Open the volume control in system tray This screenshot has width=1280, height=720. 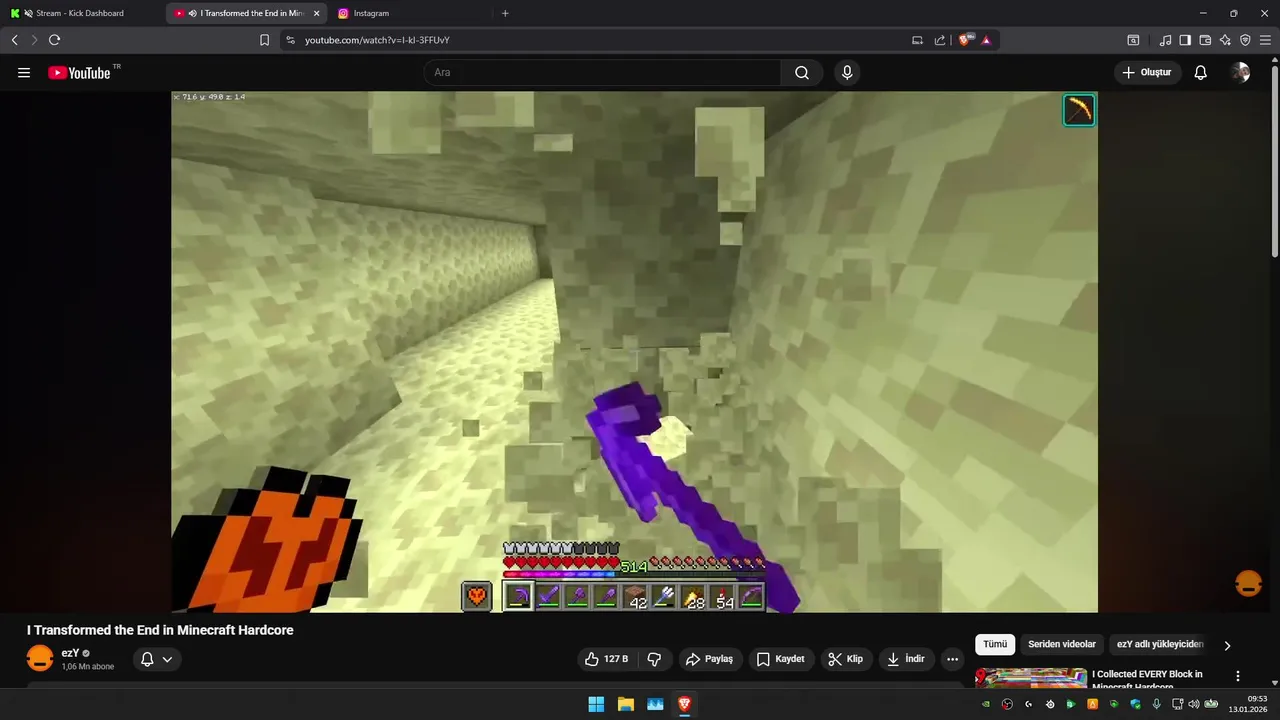[1193, 704]
